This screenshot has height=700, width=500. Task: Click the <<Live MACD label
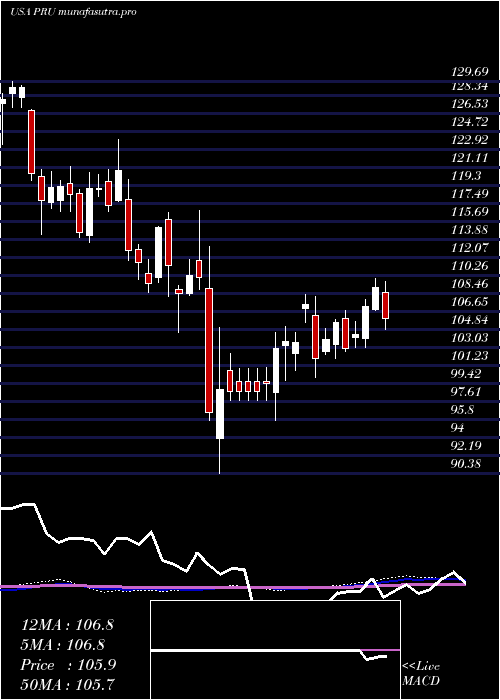421,673
